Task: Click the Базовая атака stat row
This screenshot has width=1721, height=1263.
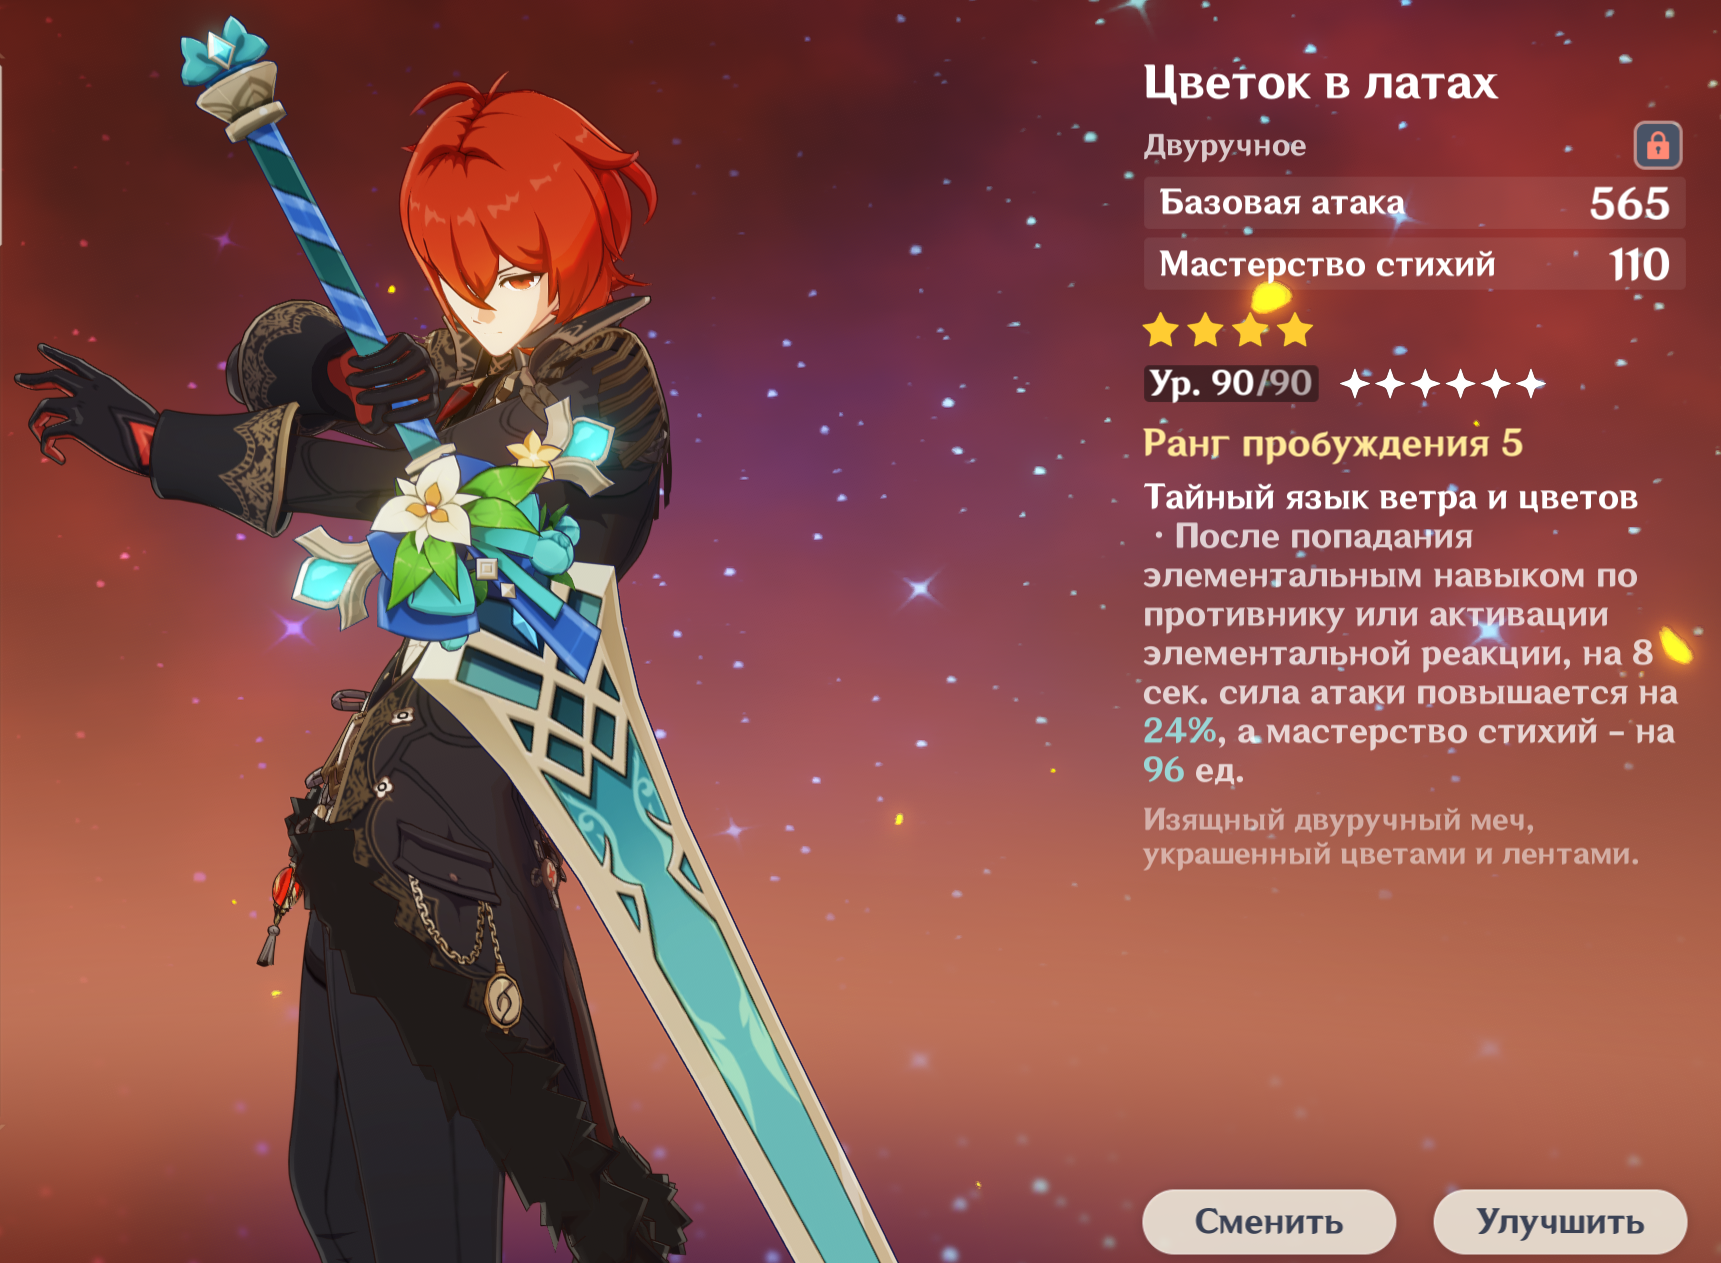Action: point(1414,203)
